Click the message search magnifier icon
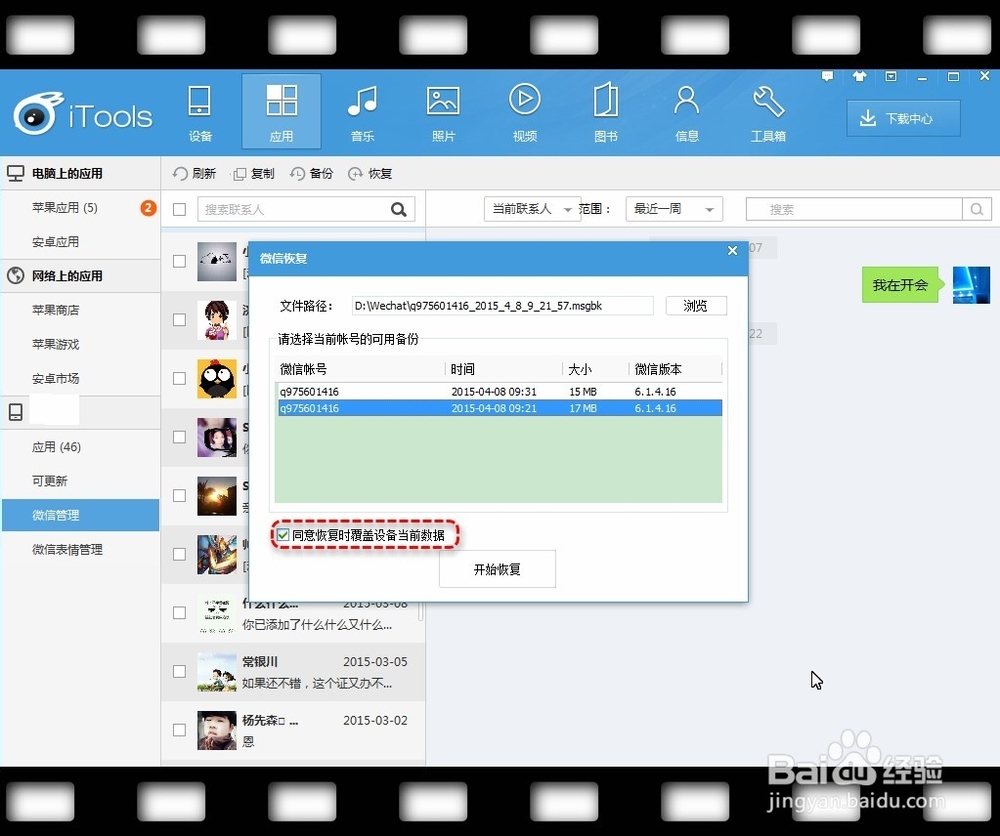 point(977,209)
